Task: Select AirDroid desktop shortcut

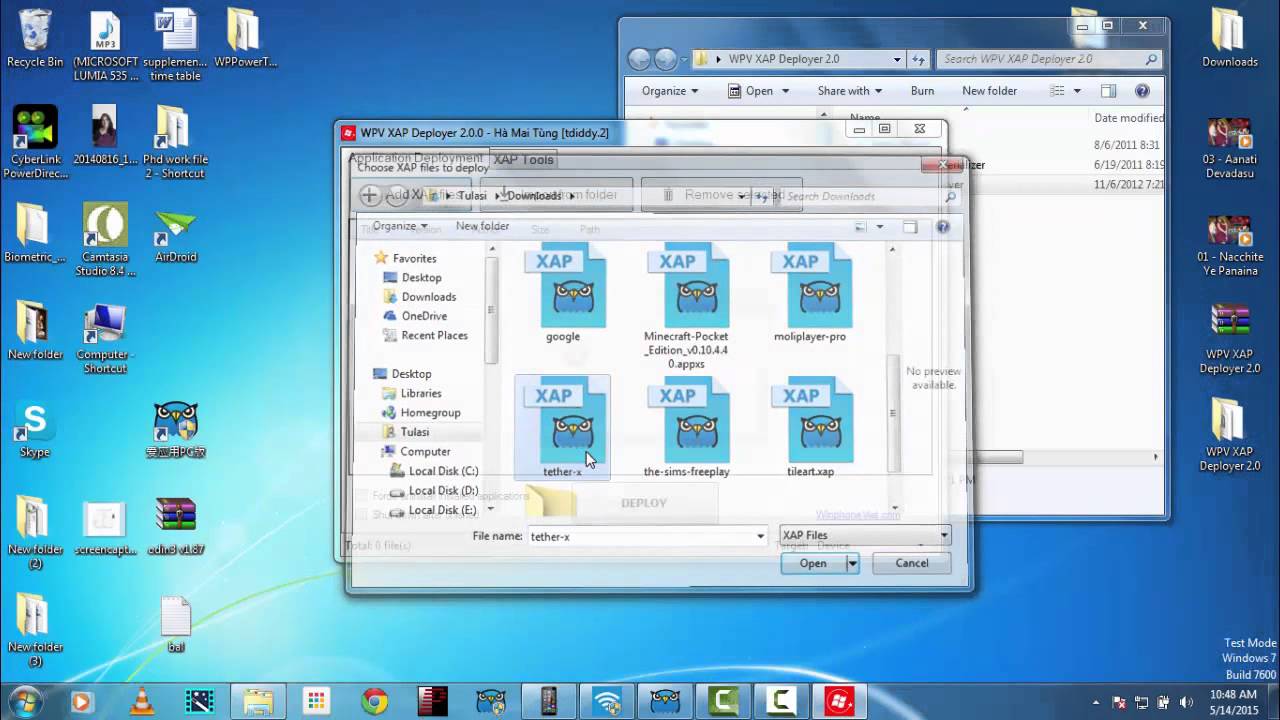Action: [x=175, y=236]
